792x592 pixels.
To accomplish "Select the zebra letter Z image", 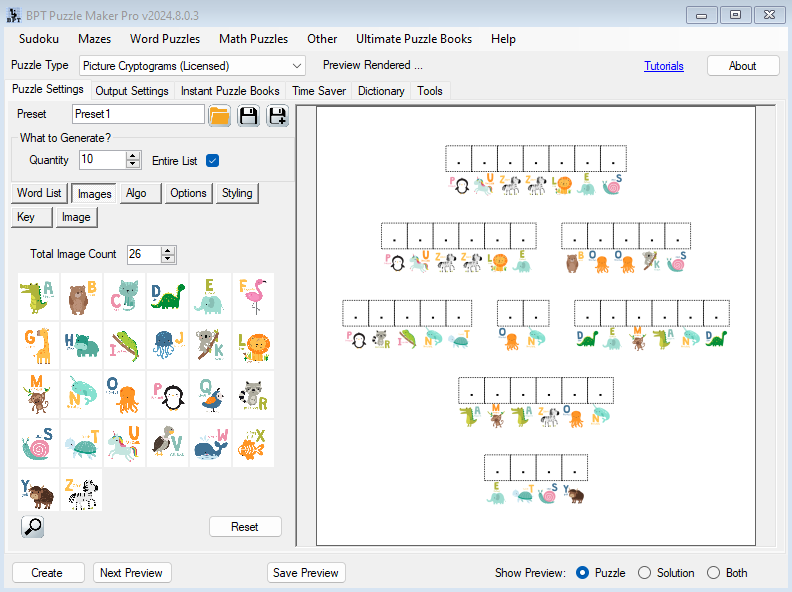I will click(82, 492).
